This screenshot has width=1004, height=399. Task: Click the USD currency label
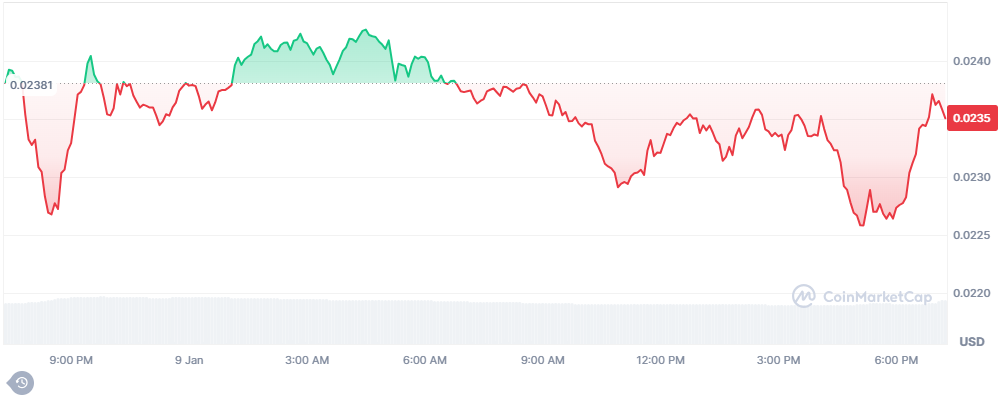click(x=971, y=342)
